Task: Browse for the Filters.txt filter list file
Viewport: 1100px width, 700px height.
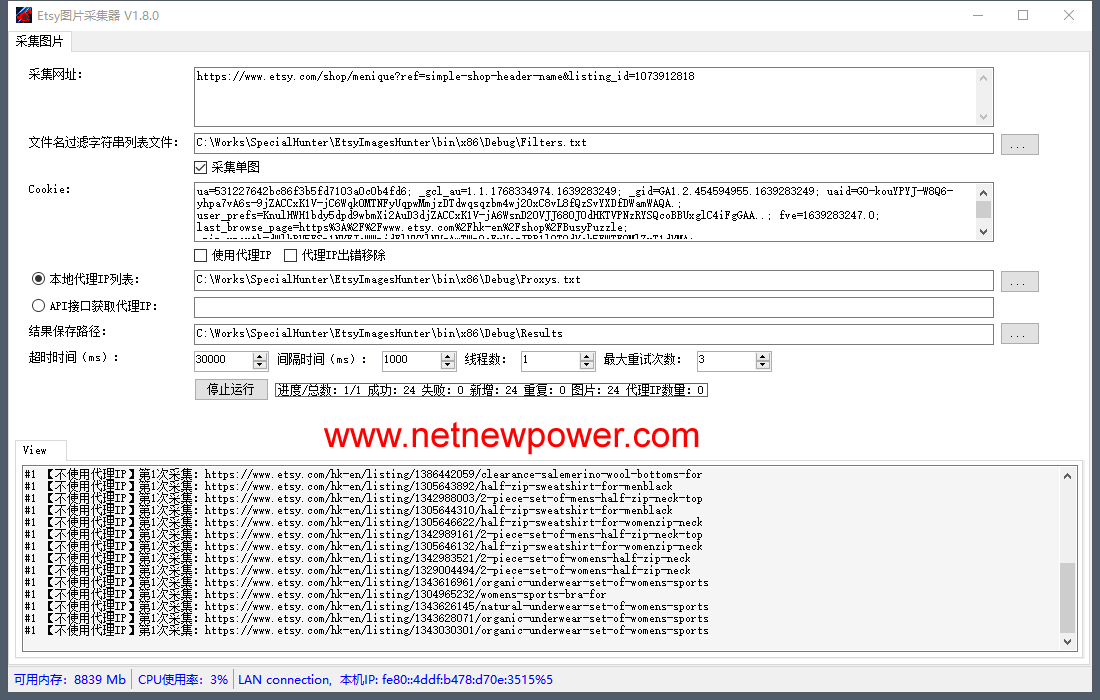Action: (x=1019, y=144)
